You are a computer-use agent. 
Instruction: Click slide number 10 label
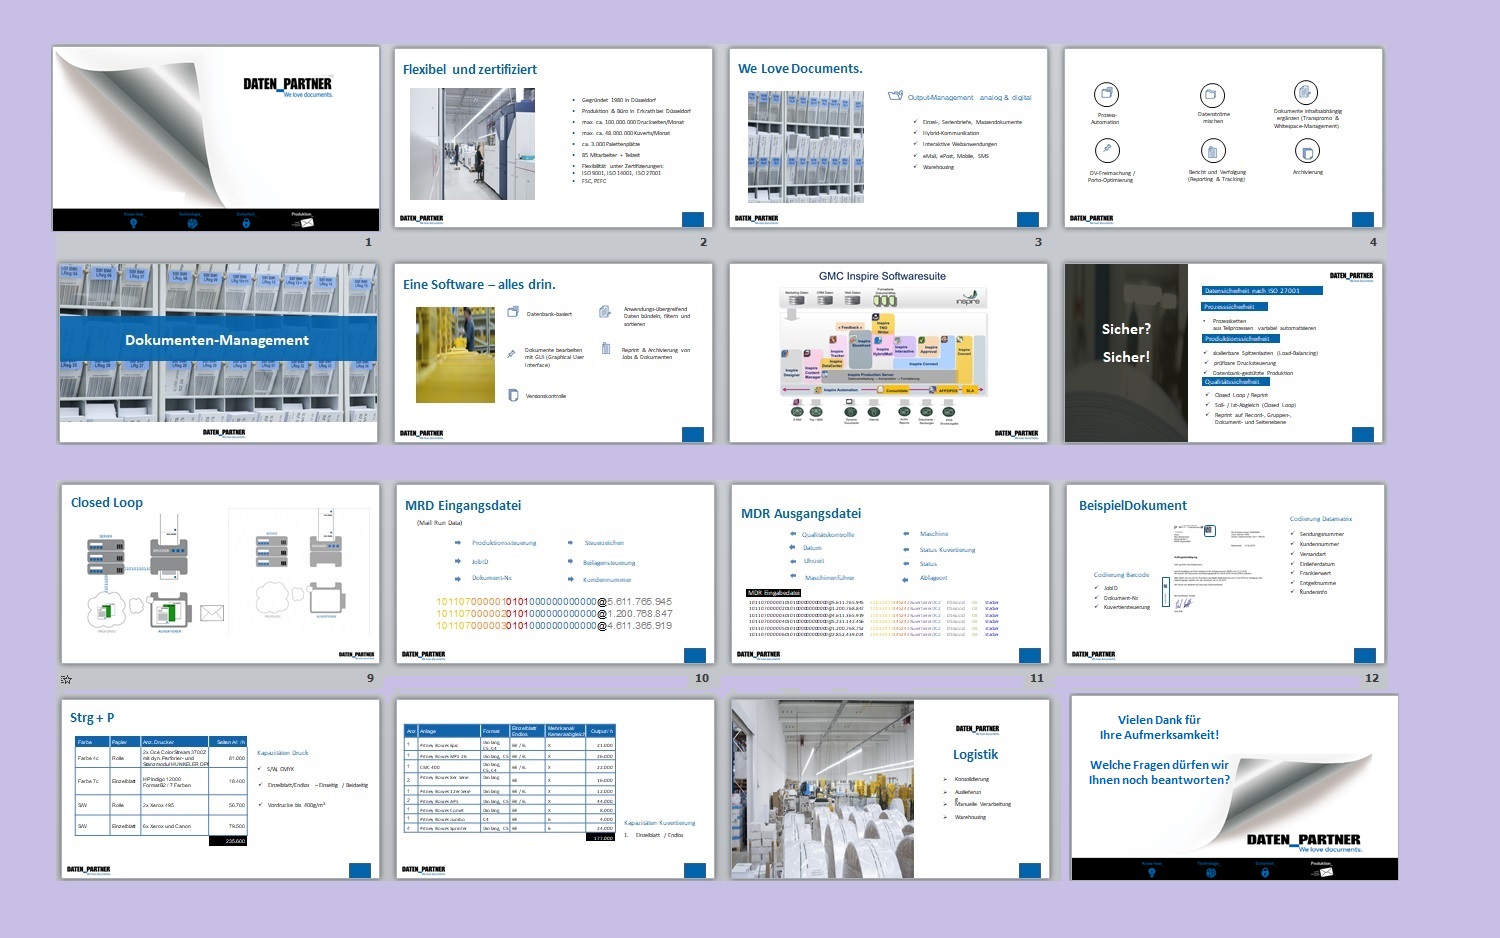702,678
